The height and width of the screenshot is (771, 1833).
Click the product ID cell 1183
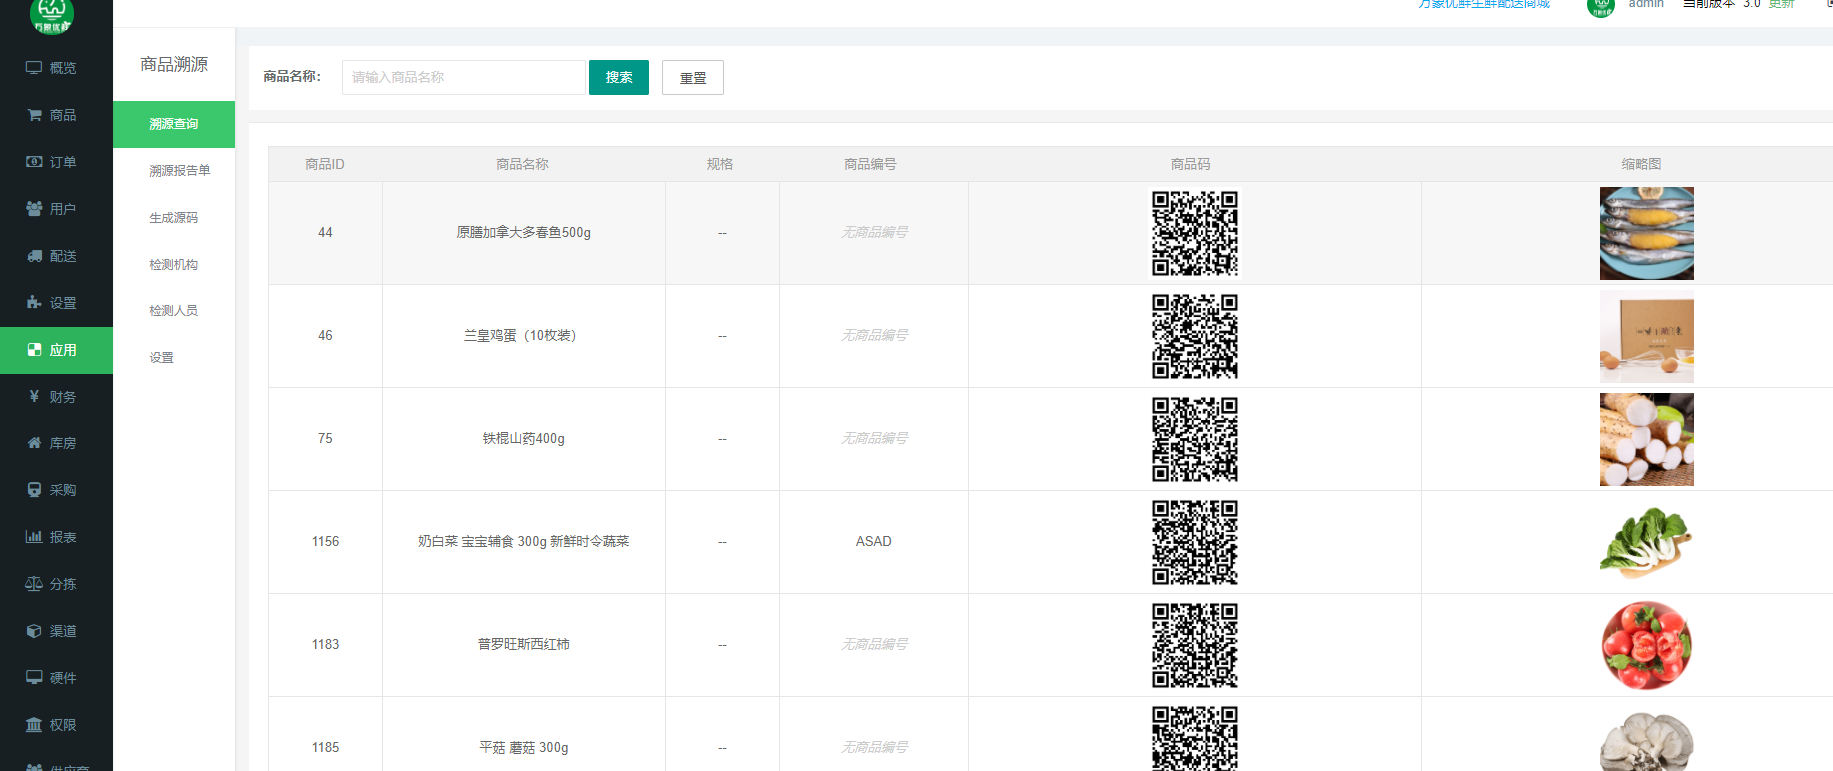click(x=325, y=644)
